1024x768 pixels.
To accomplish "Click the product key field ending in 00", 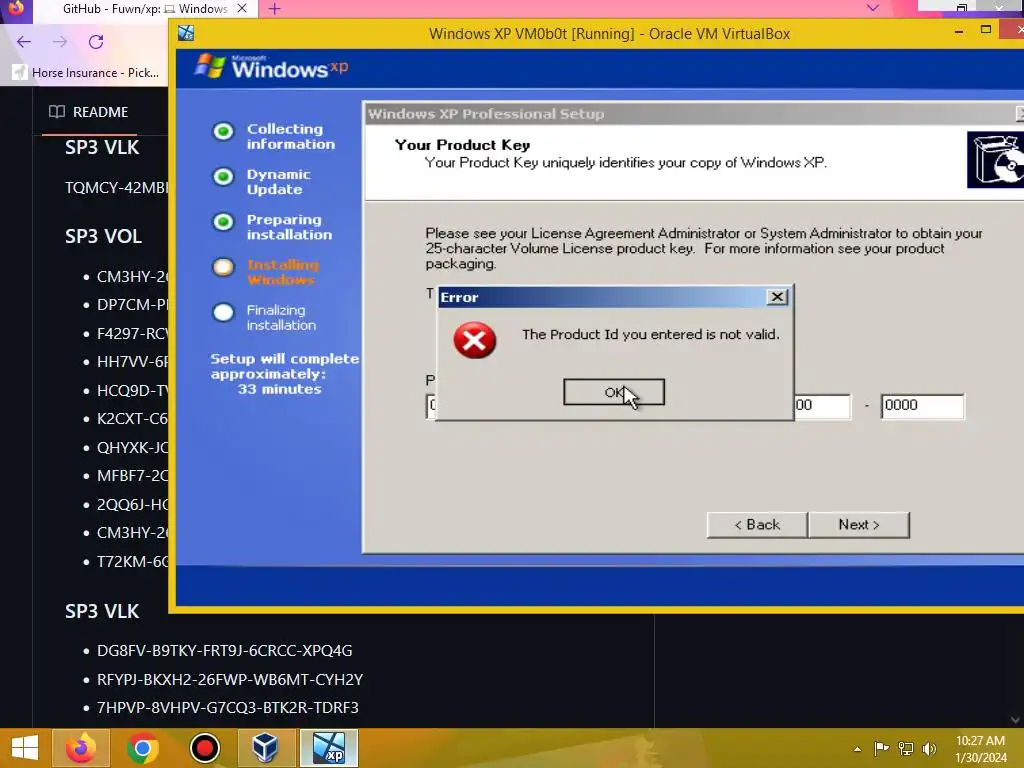I will pyautogui.click(x=822, y=406).
